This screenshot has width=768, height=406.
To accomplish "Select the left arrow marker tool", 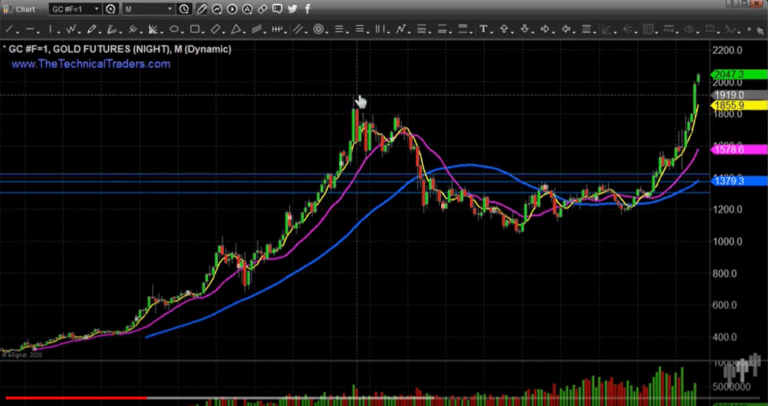I will click(x=565, y=29).
